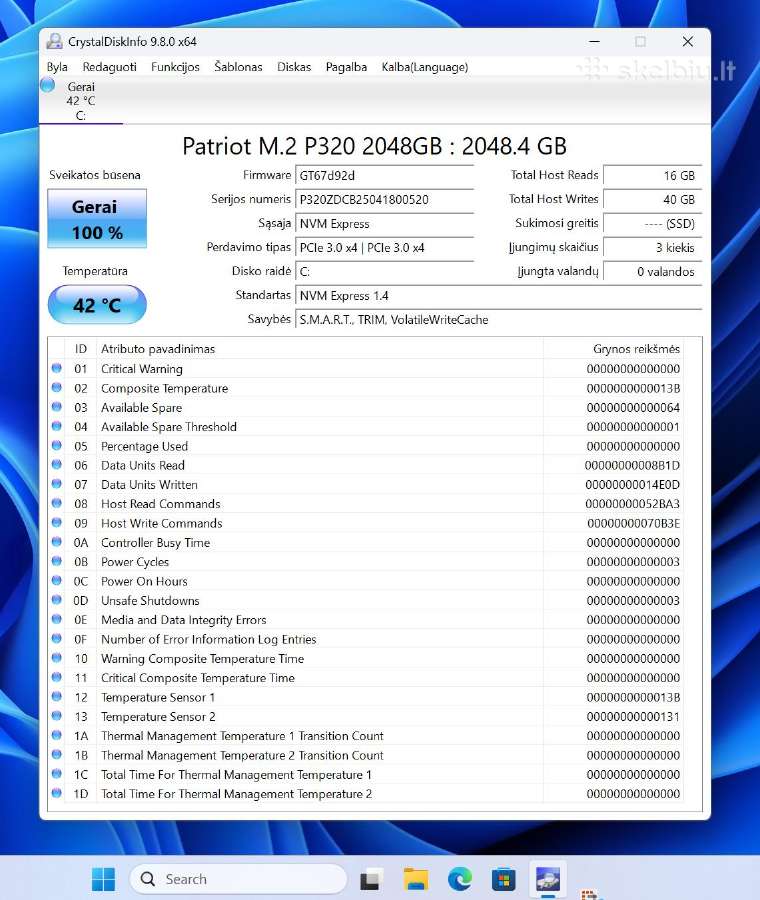Click the Total Host Reads value 16 GB

coord(653,176)
